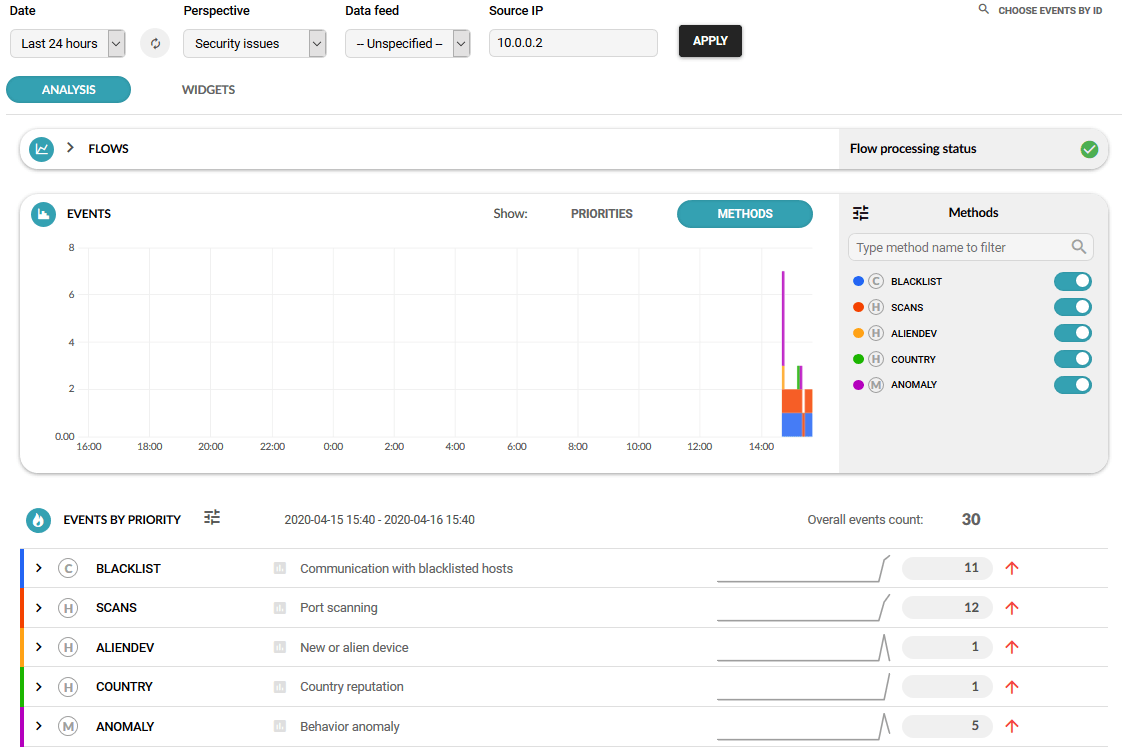Image resolution: width=1125 pixels, height=748 pixels.
Task: Turn off the SCANS method toggle
Action: (x=1072, y=308)
